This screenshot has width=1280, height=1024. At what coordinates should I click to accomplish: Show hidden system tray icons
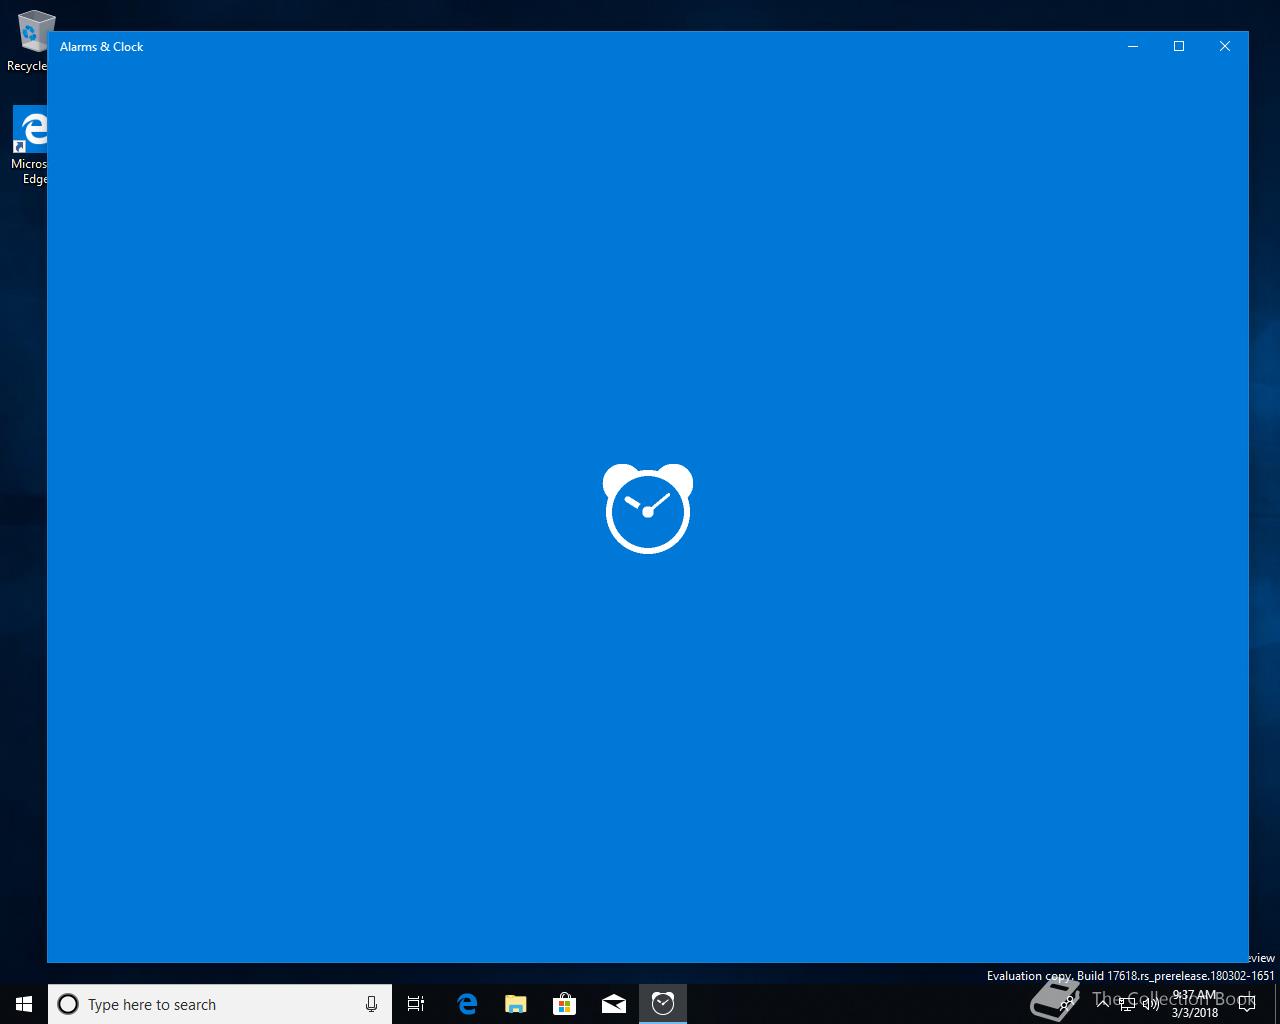(x=1103, y=1003)
